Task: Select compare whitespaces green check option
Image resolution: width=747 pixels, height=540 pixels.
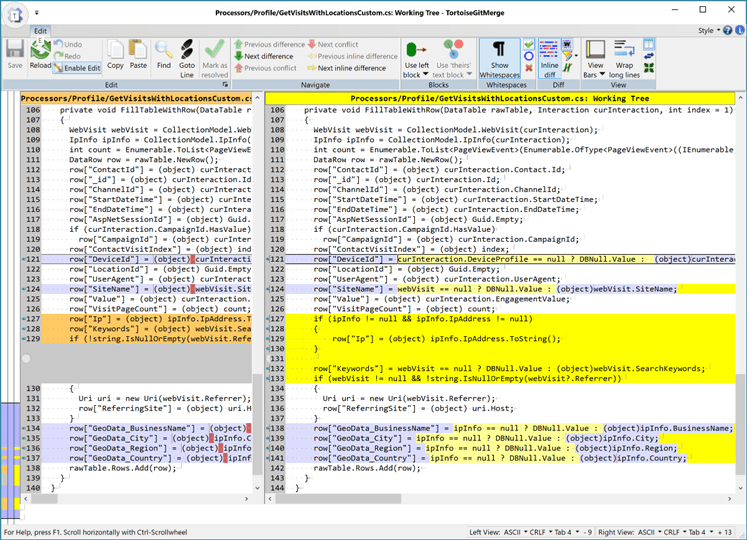Action: [529, 44]
